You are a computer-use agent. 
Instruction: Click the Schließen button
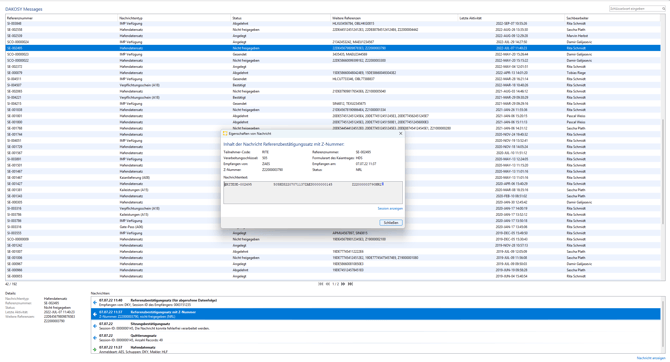pos(391,223)
